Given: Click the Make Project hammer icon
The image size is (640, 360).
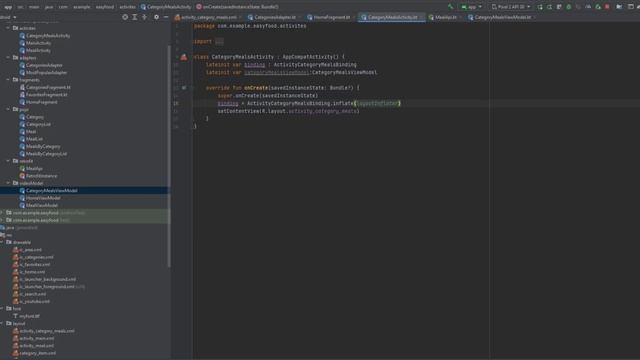Looking at the screenshot, I should (x=451, y=7).
